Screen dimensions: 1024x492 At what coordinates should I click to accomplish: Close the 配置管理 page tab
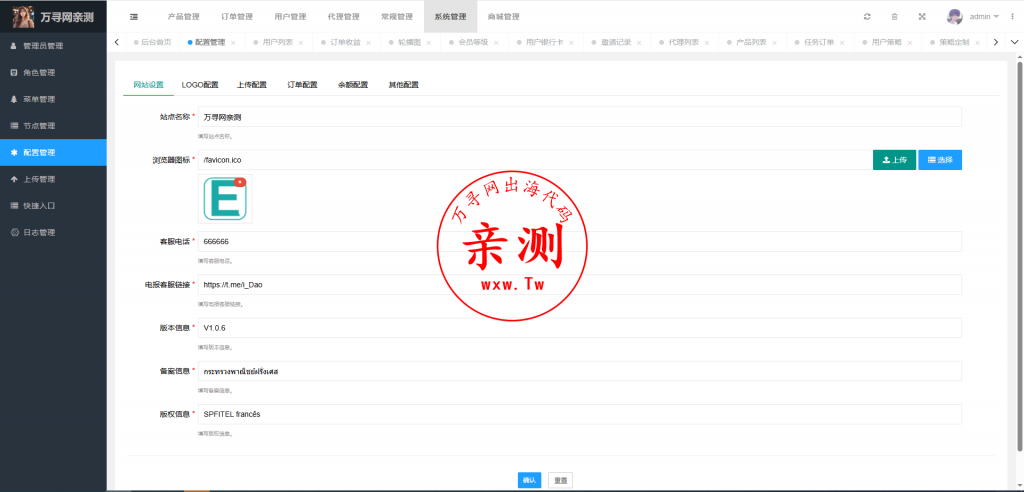[233, 42]
